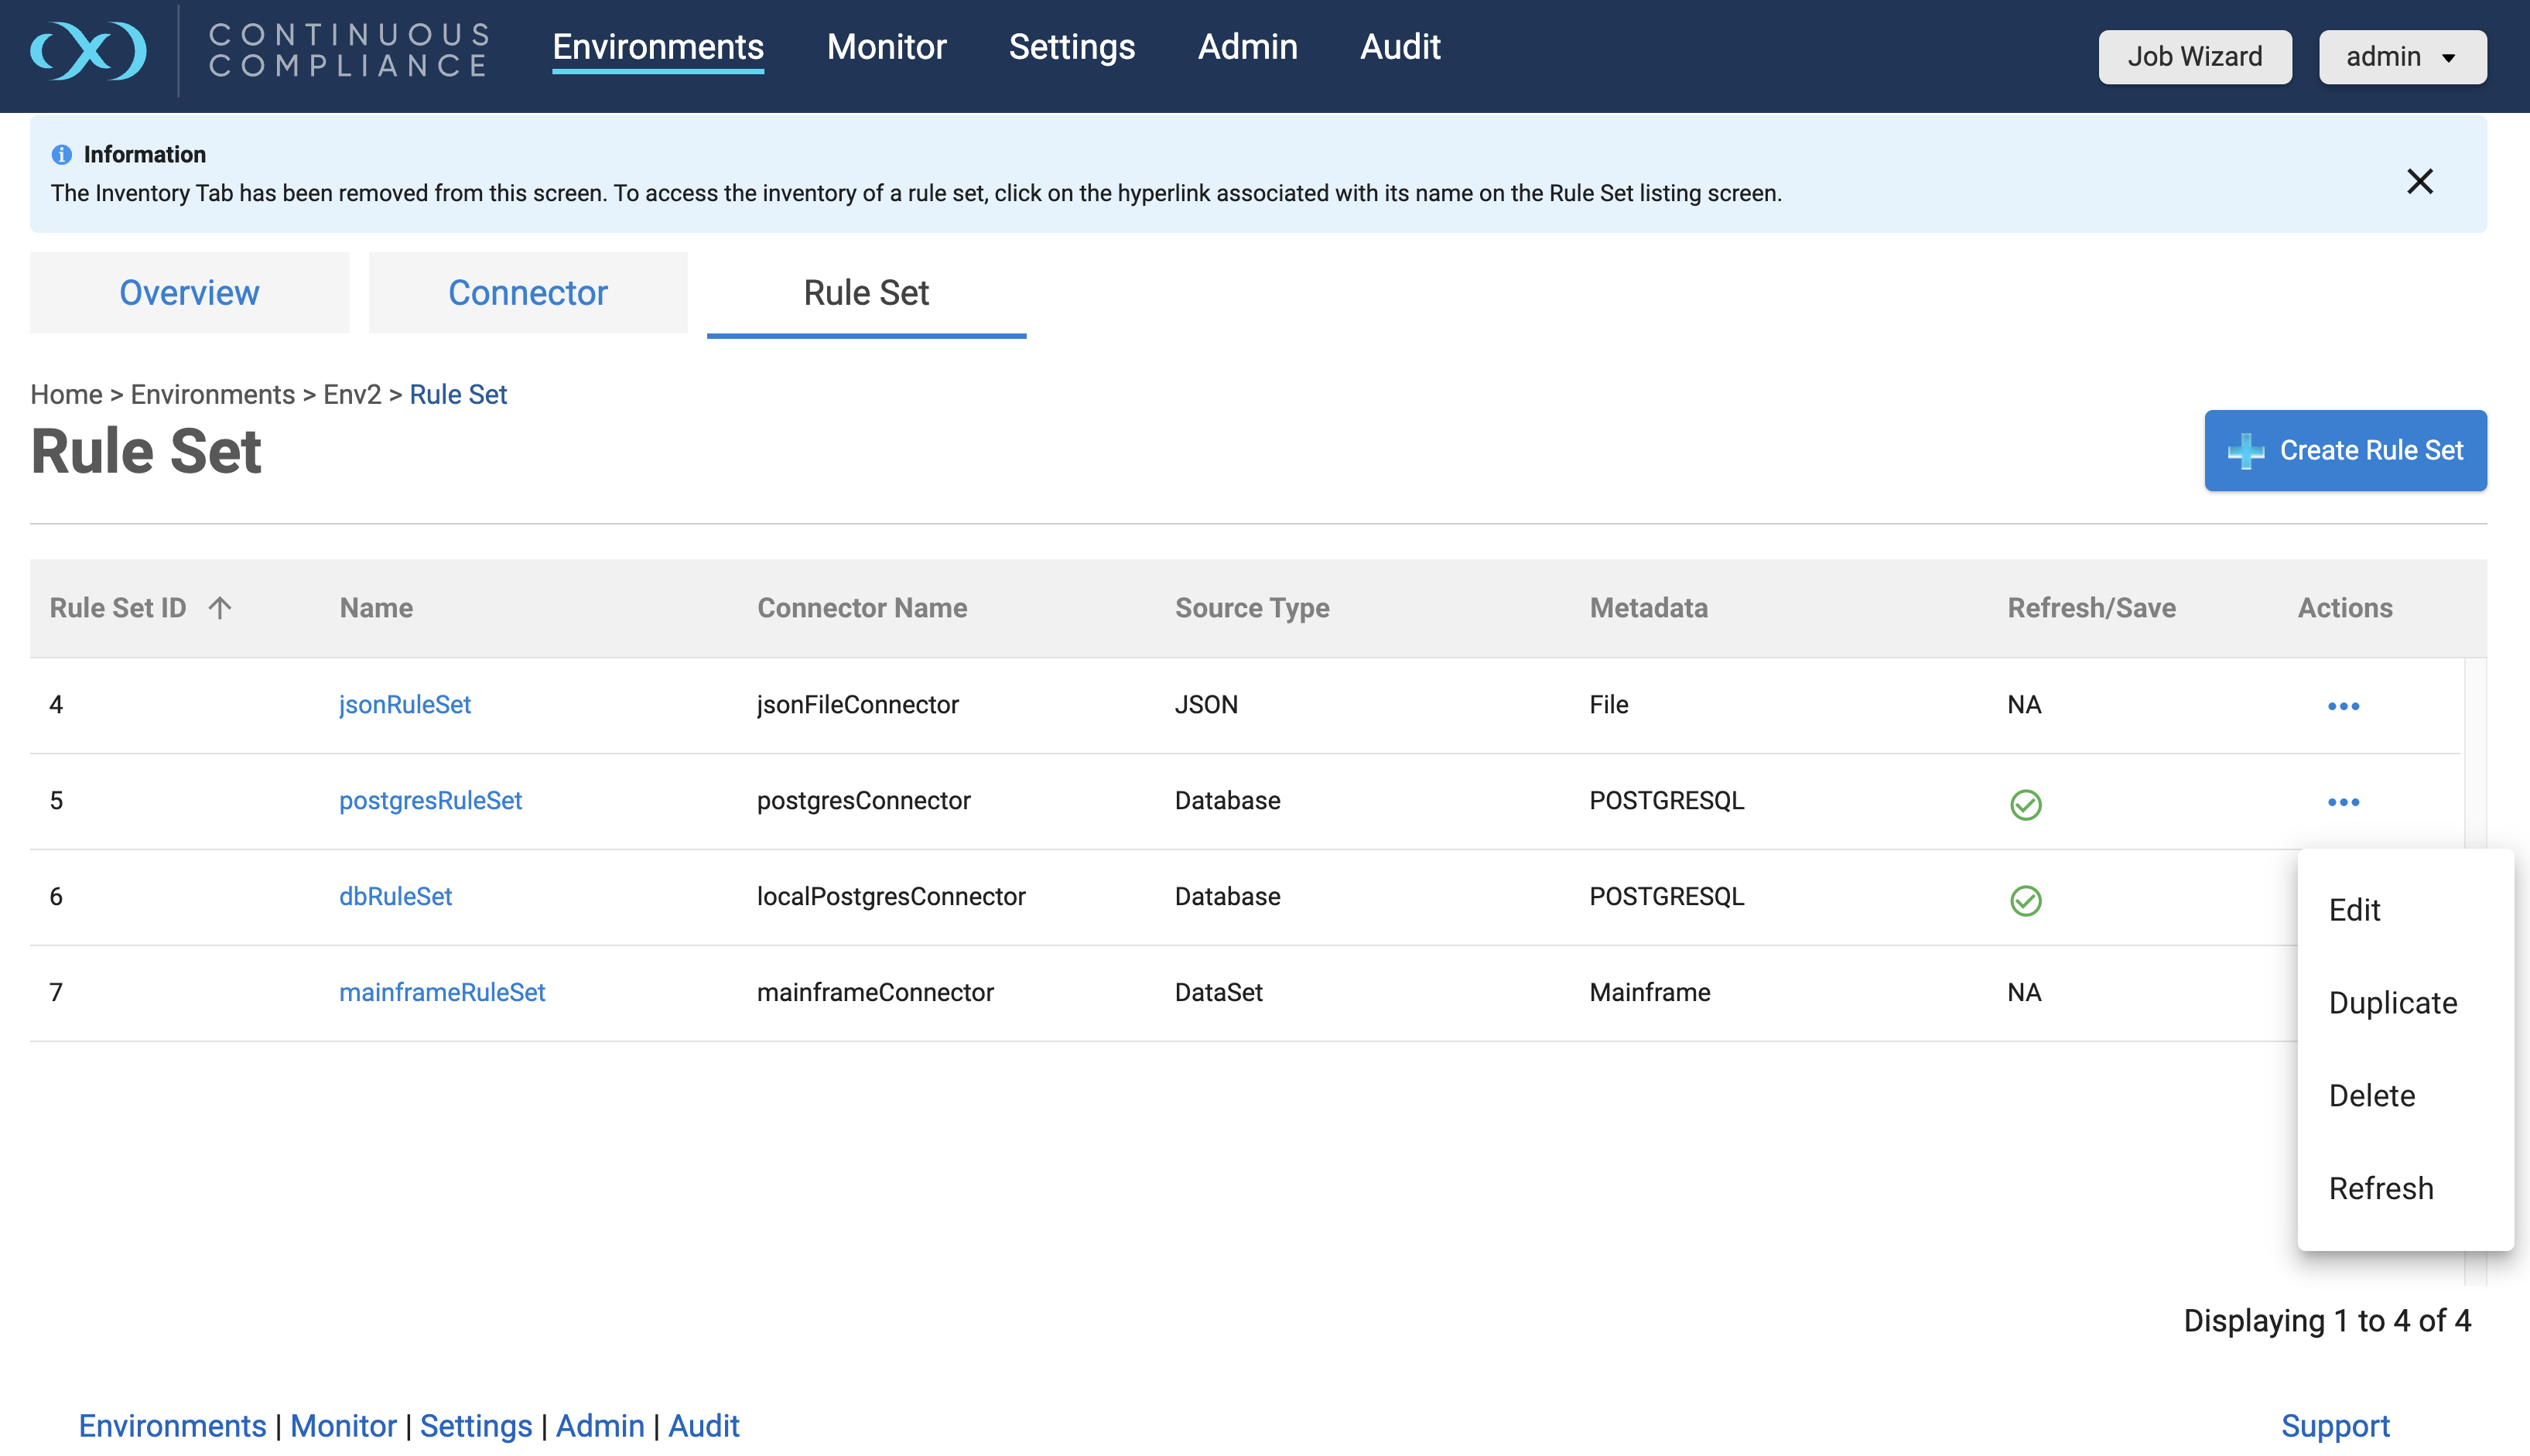
Task: Open Monitor in top navigation
Action: 886,47
